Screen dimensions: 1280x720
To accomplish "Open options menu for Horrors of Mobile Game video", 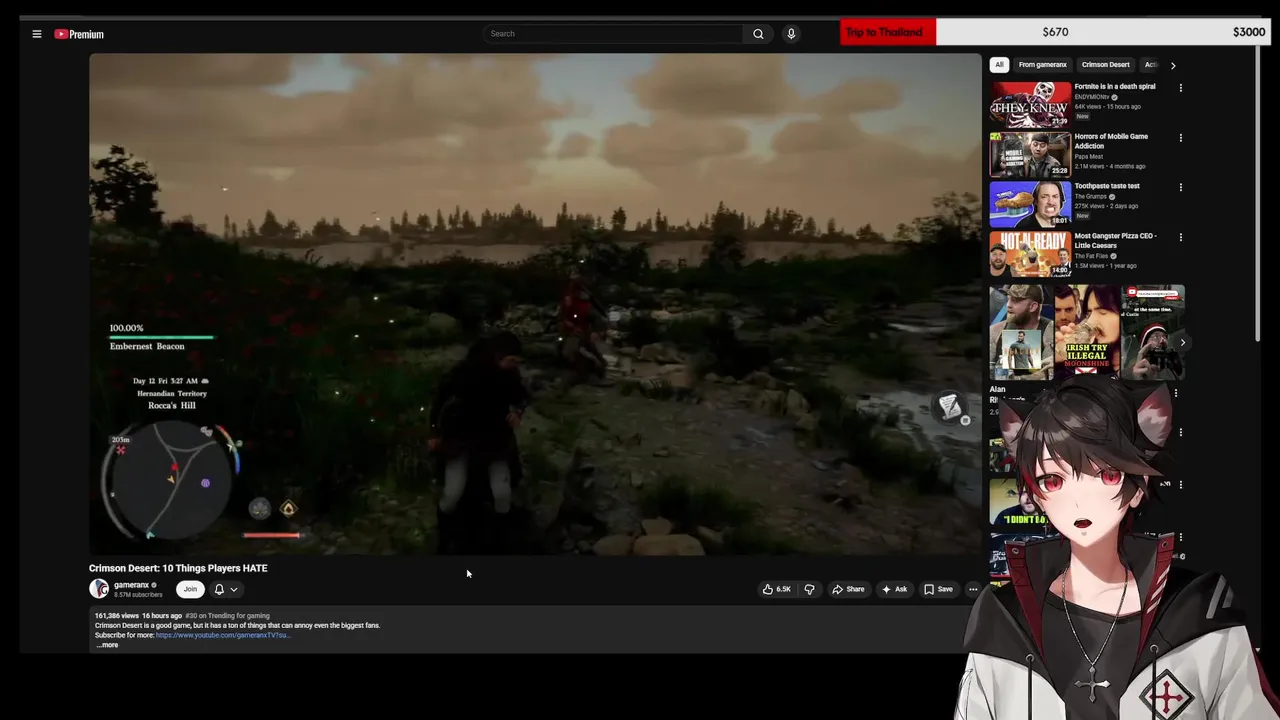I will tap(1180, 138).
